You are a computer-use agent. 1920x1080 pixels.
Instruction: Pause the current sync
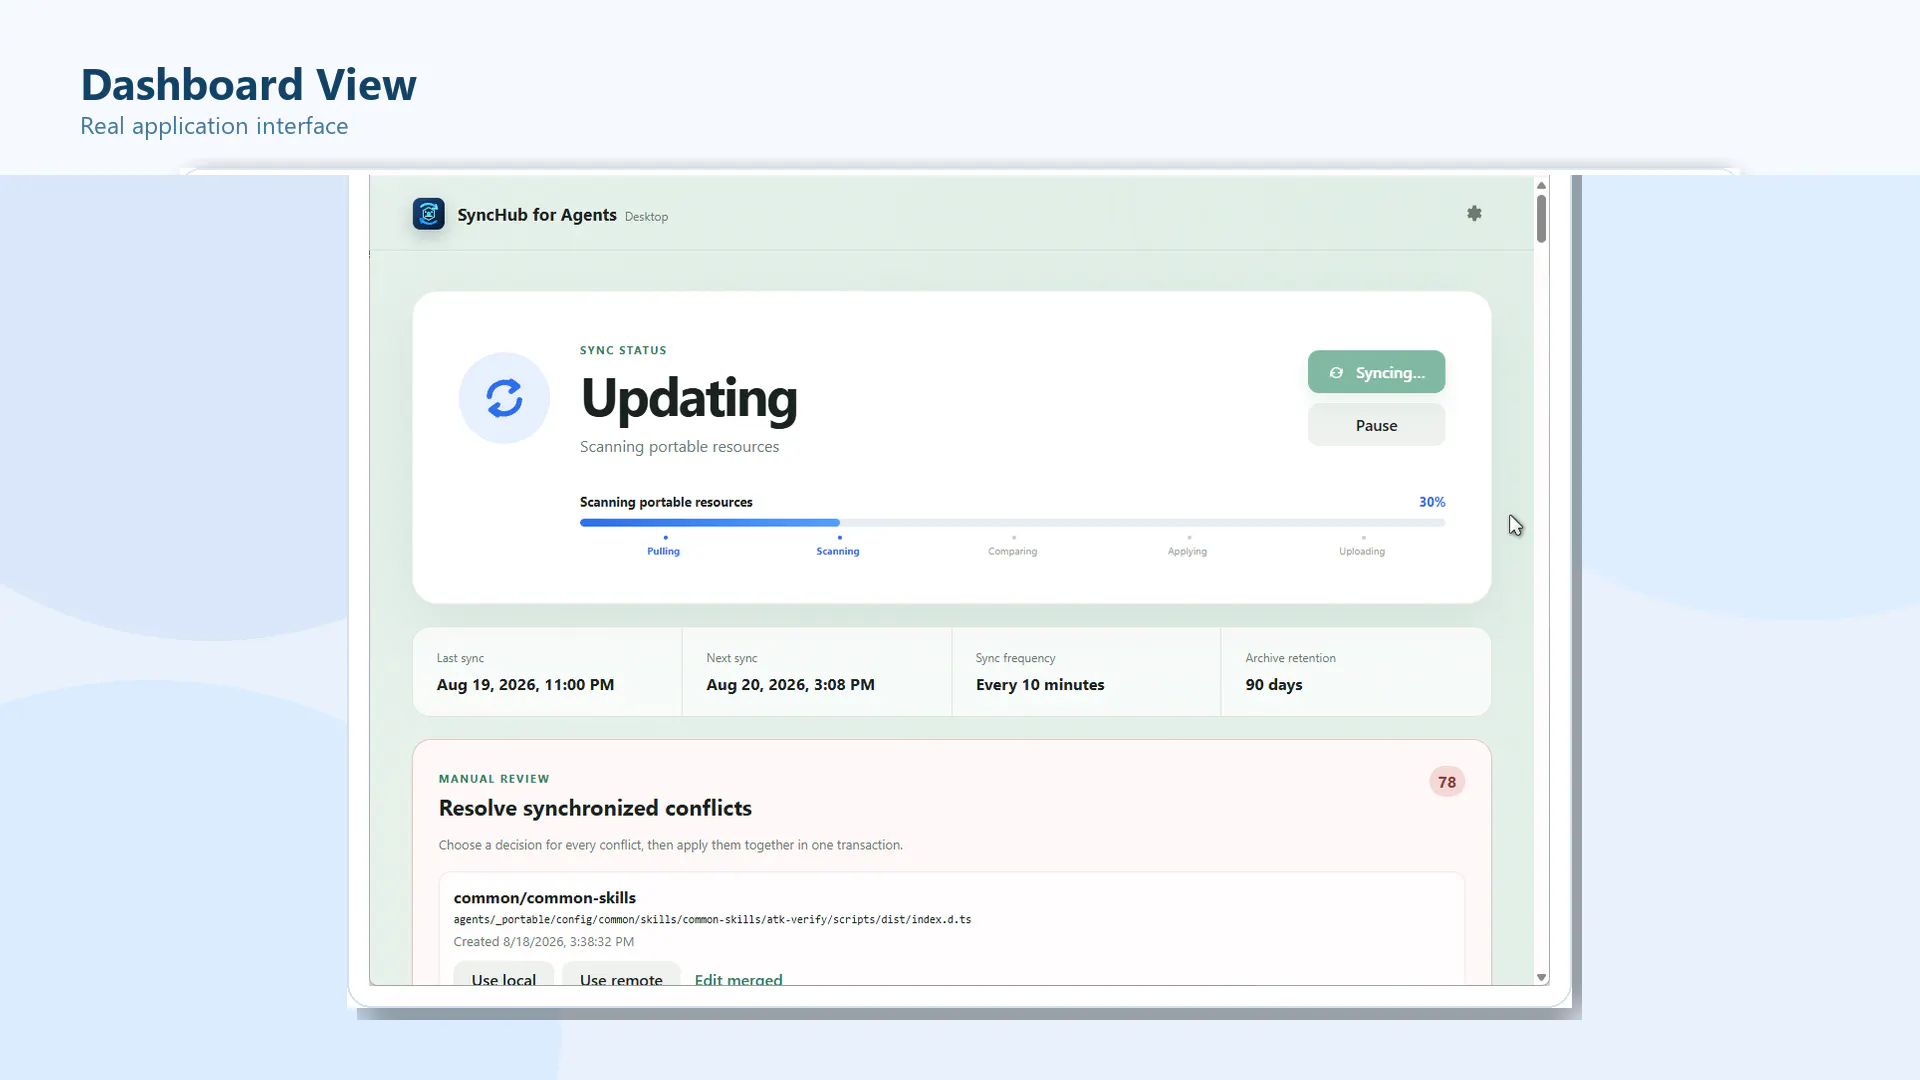(1376, 425)
